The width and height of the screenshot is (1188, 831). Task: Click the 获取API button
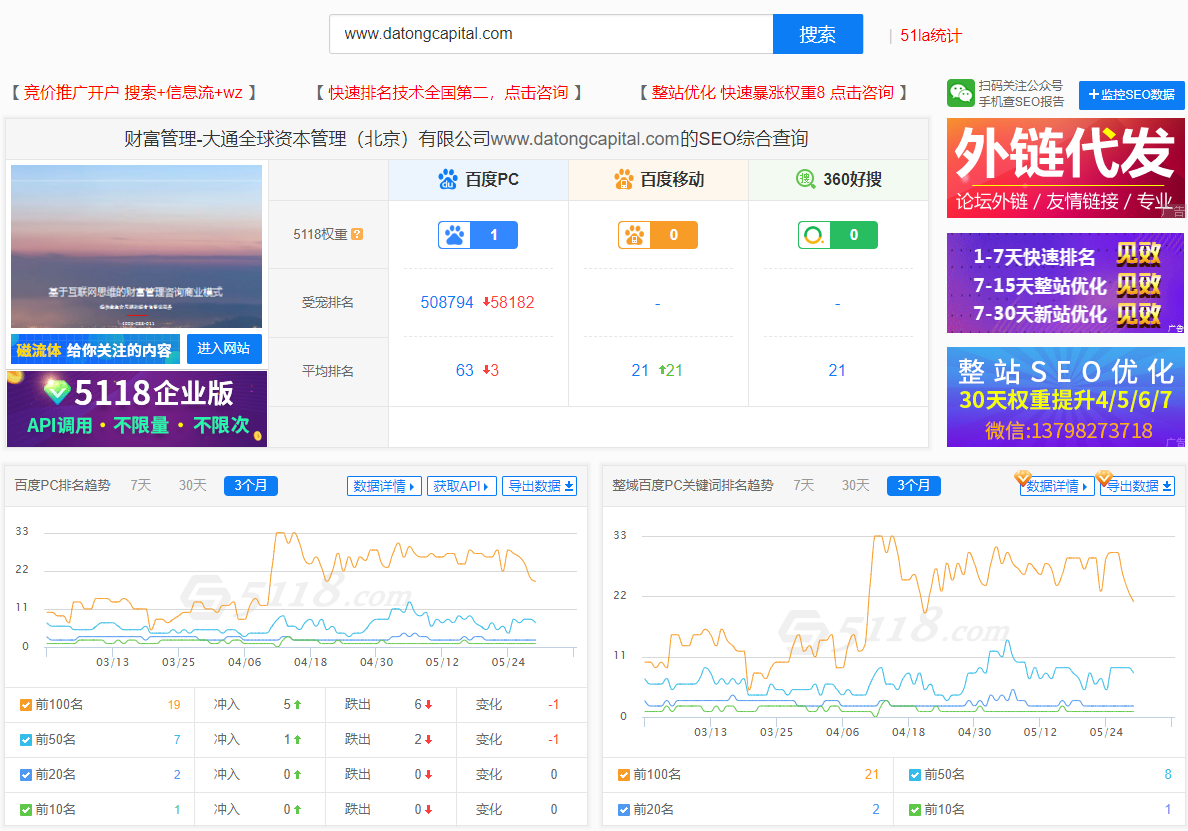point(461,486)
